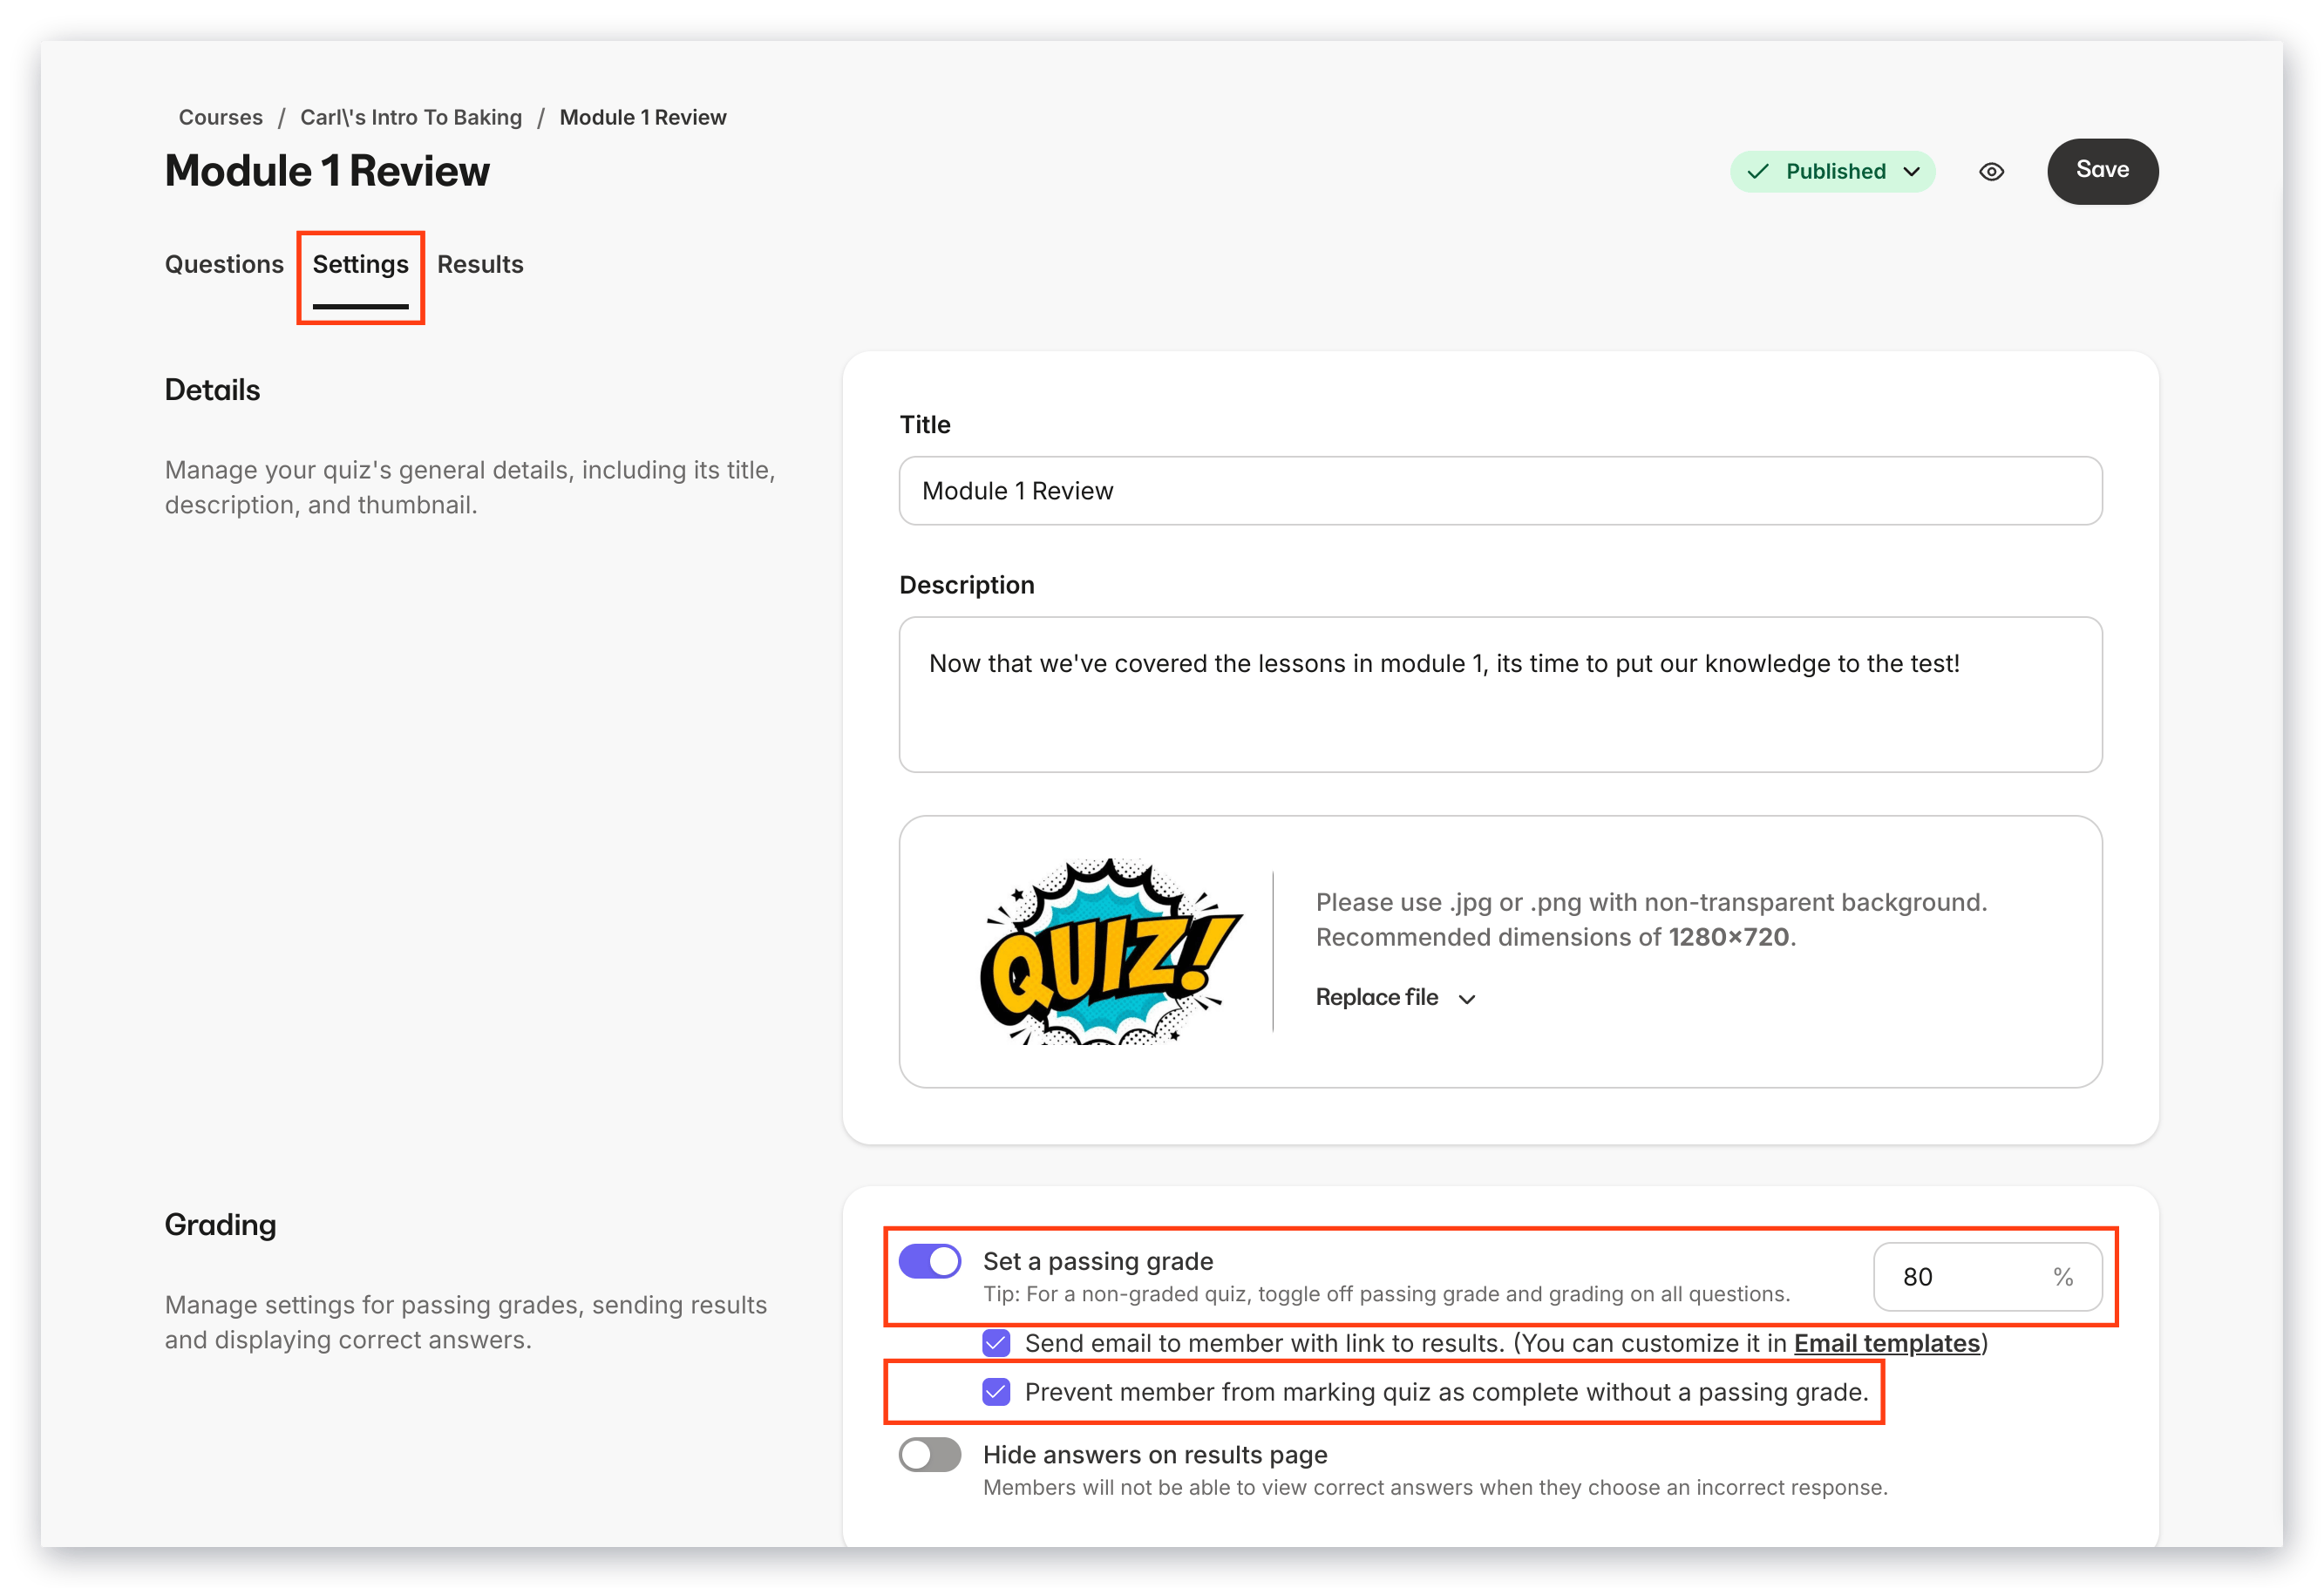This screenshot has width=2324, height=1588.
Task: Click the 'Recommended dimensions of 1280×720' text
Action: click(x=1555, y=937)
